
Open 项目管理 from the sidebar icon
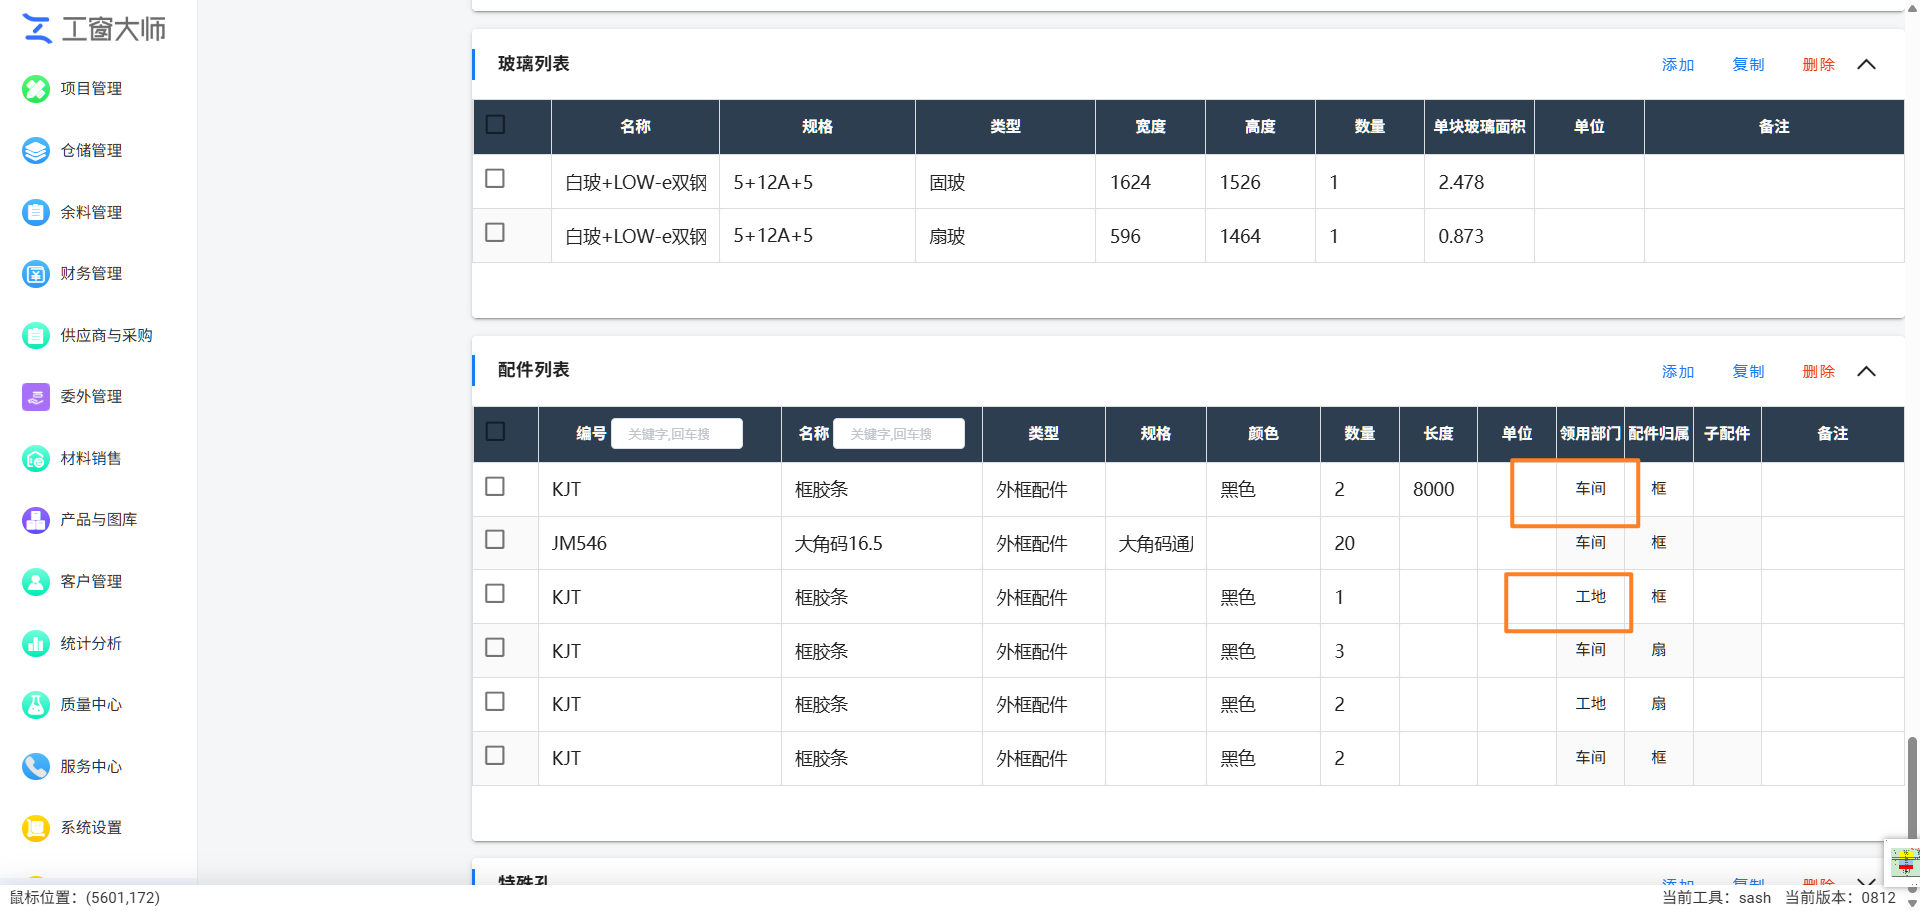(x=36, y=89)
